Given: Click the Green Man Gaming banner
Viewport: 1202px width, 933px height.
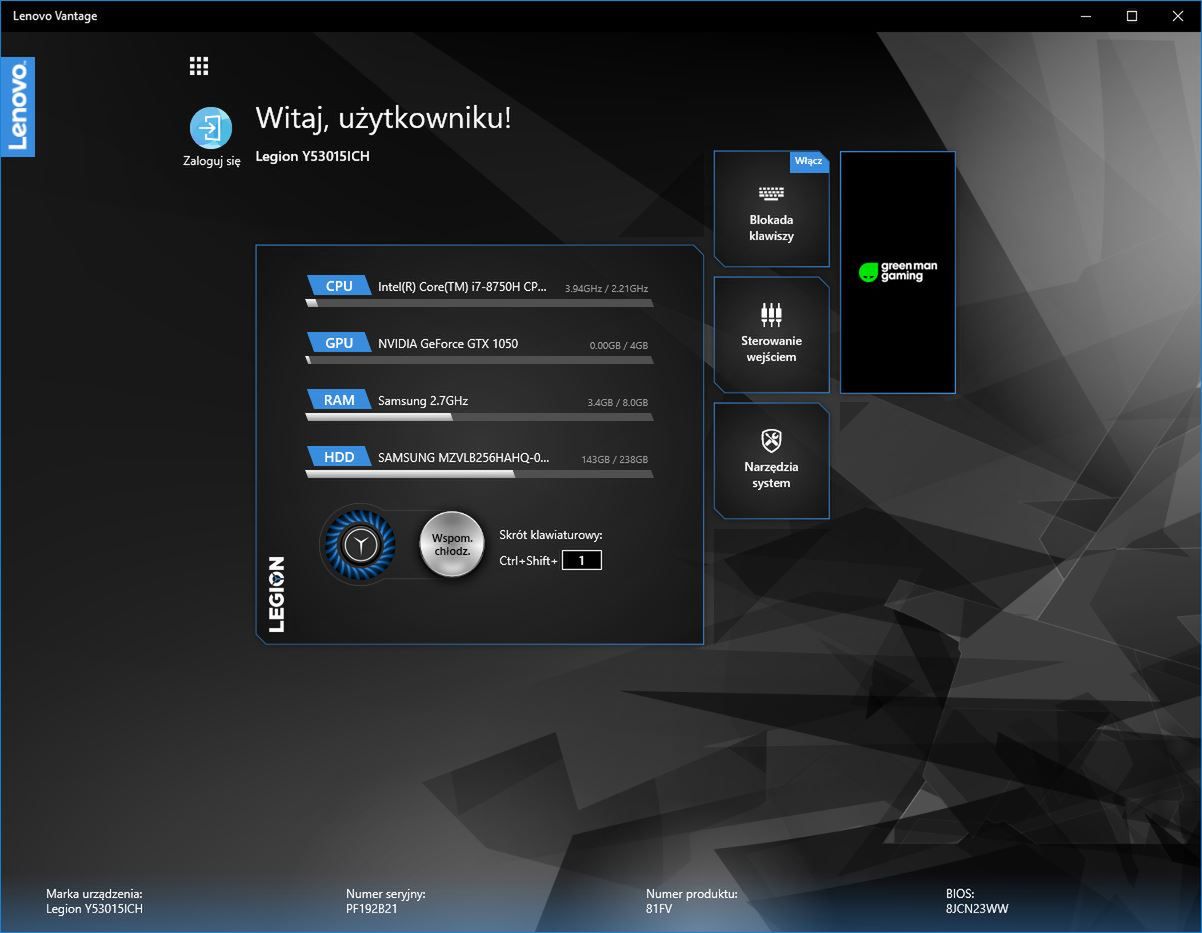Looking at the screenshot, I should coord(896,271).
